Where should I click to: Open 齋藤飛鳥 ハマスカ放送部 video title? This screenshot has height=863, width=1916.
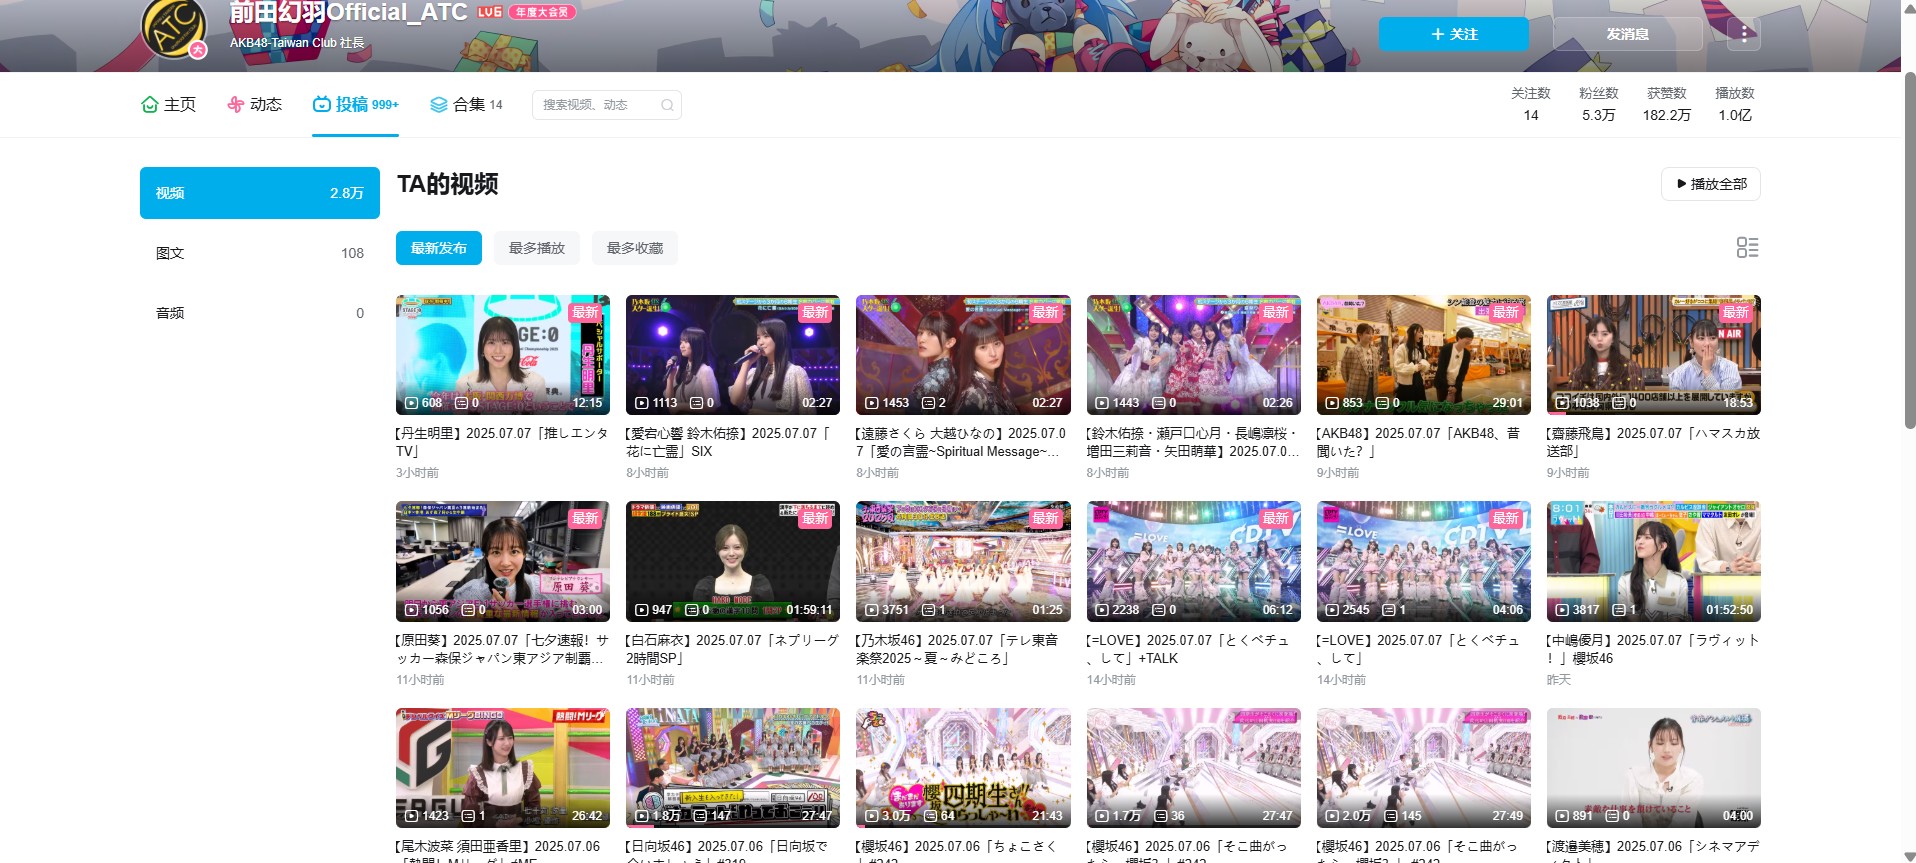pyautogui.click(x=1653, y=442)
